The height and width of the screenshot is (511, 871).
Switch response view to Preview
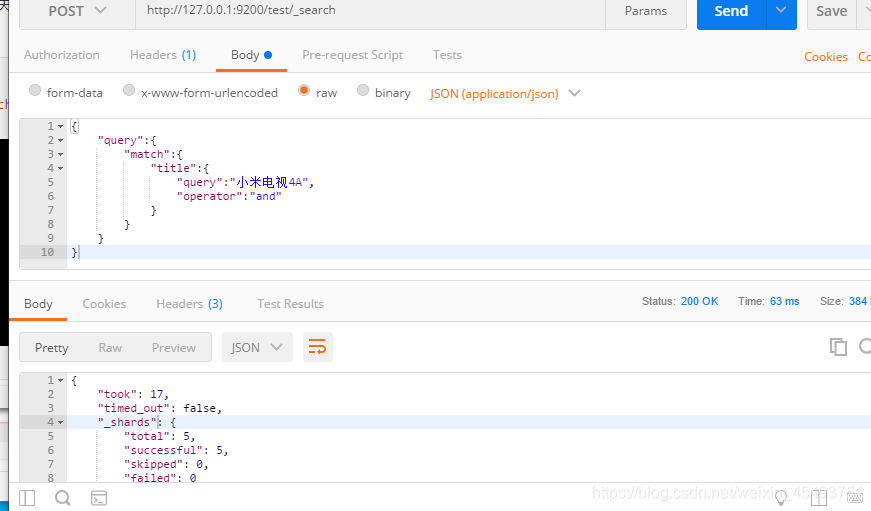point(174,348)
